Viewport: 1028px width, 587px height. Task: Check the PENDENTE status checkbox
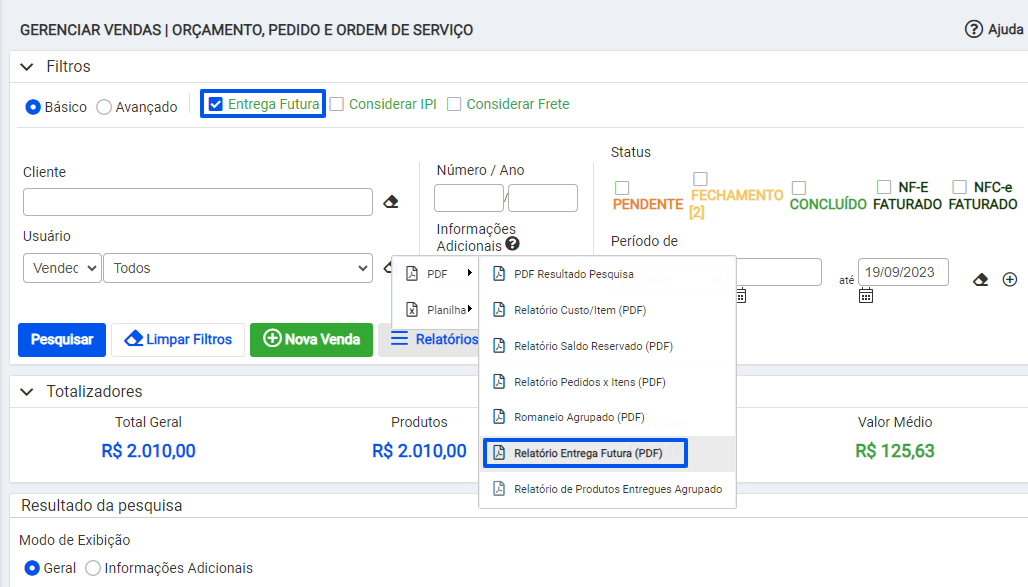tap(622, 188)
